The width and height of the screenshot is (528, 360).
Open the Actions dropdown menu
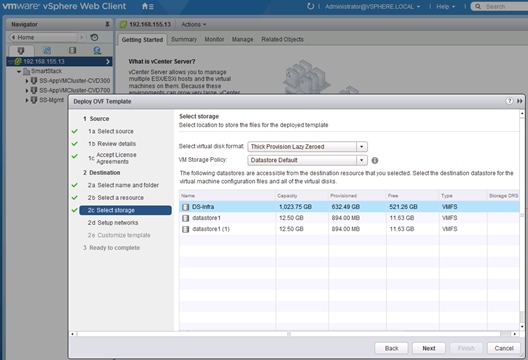[x=194, y=24]
